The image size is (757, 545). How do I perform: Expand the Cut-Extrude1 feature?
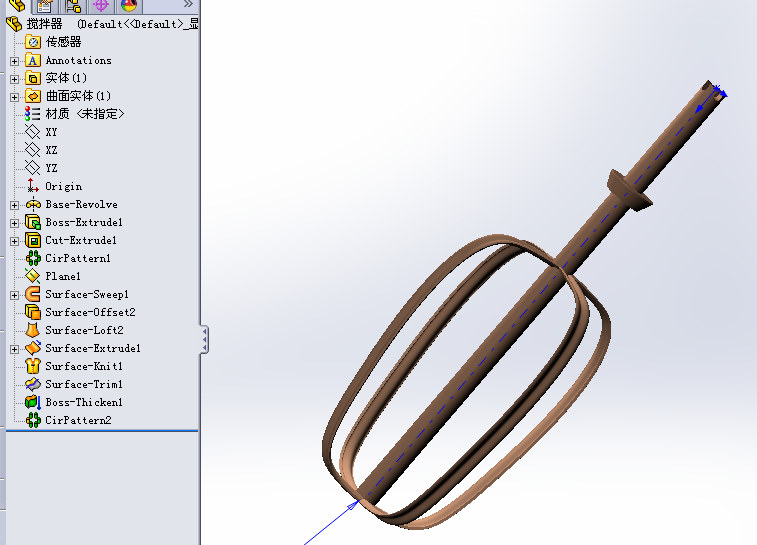click(x=14, y=241)
